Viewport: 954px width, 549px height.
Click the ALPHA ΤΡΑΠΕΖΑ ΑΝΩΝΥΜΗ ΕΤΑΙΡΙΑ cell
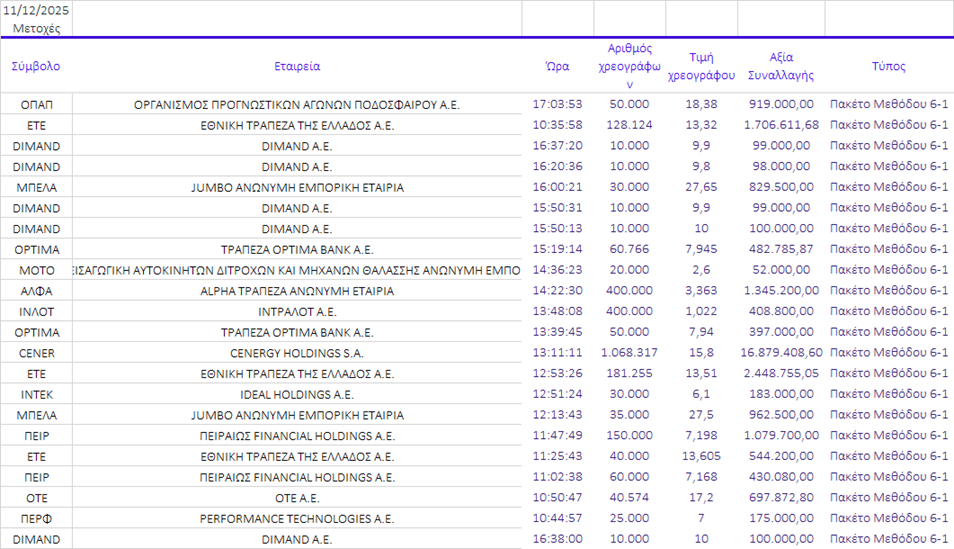click(x=297, y=291)
